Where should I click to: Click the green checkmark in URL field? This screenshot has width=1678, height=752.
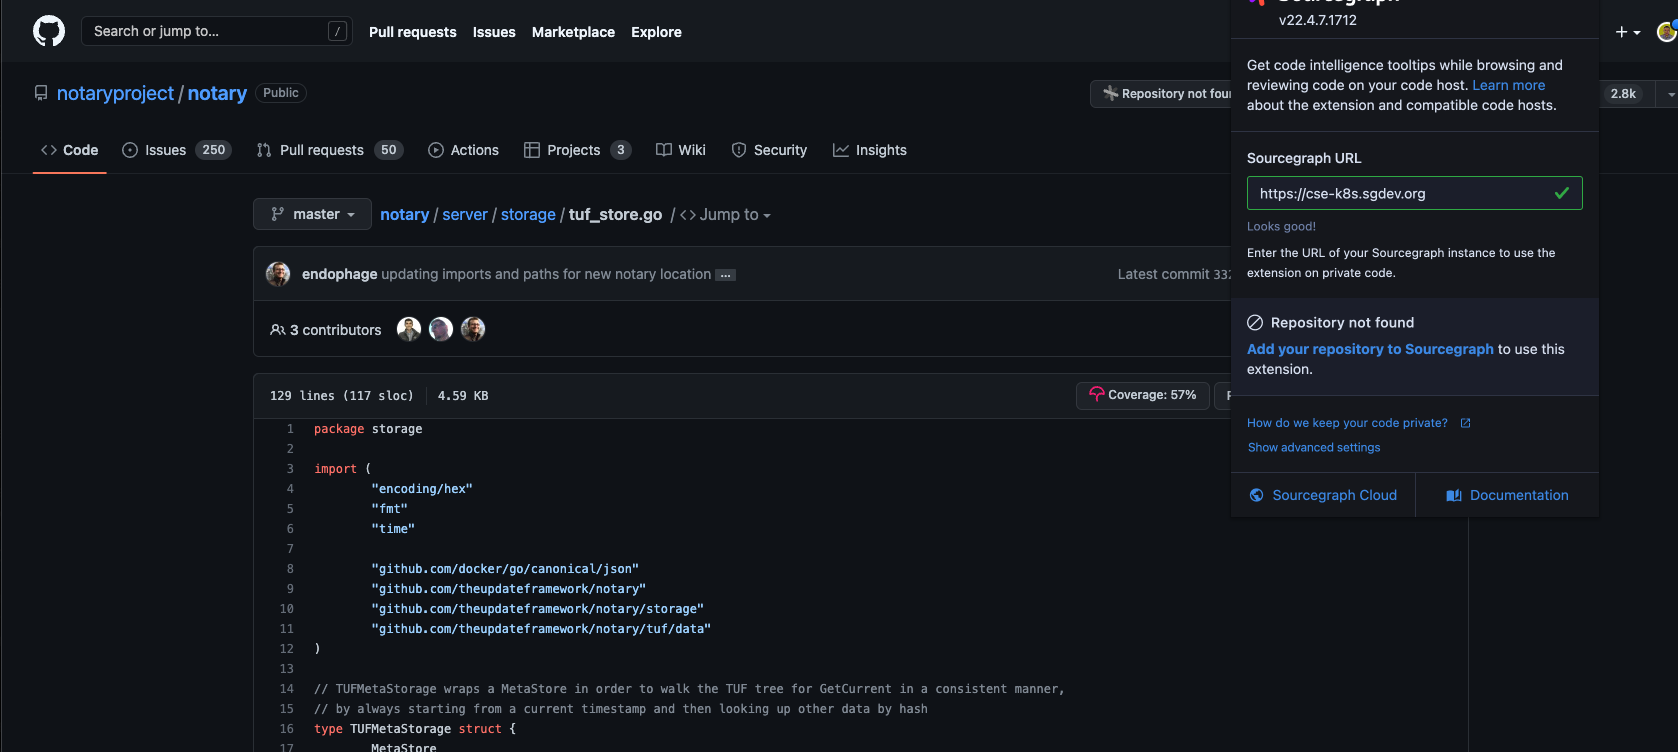(x=1562, y=193)
